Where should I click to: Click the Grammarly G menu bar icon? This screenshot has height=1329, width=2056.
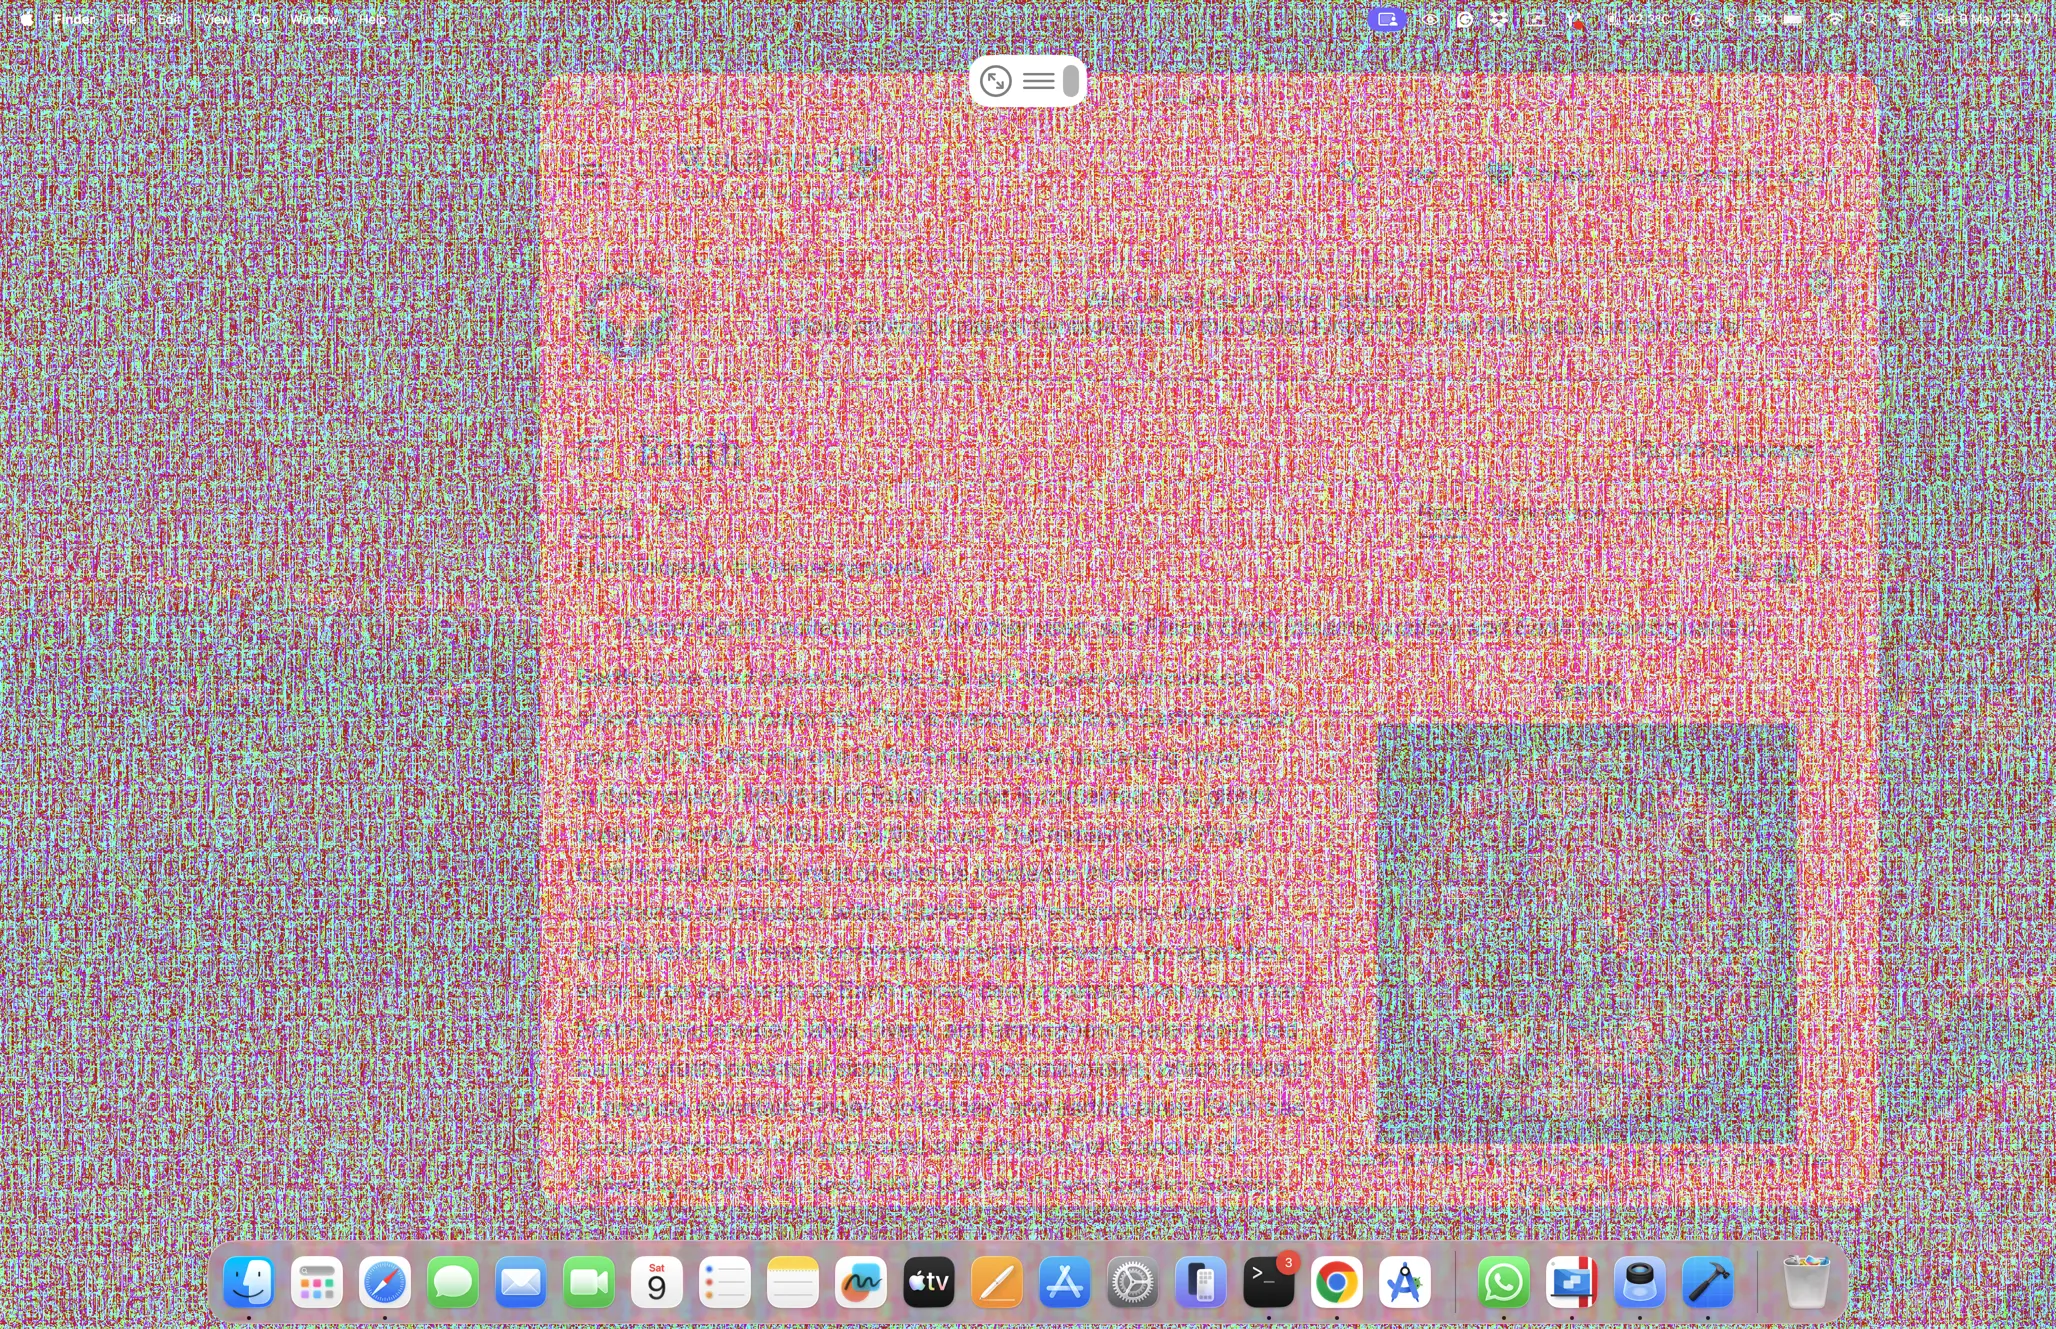[1465, 19]
